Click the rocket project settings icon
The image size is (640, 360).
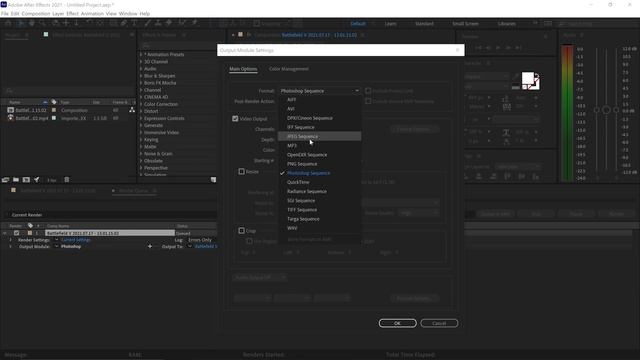click(x=37, y=180)
